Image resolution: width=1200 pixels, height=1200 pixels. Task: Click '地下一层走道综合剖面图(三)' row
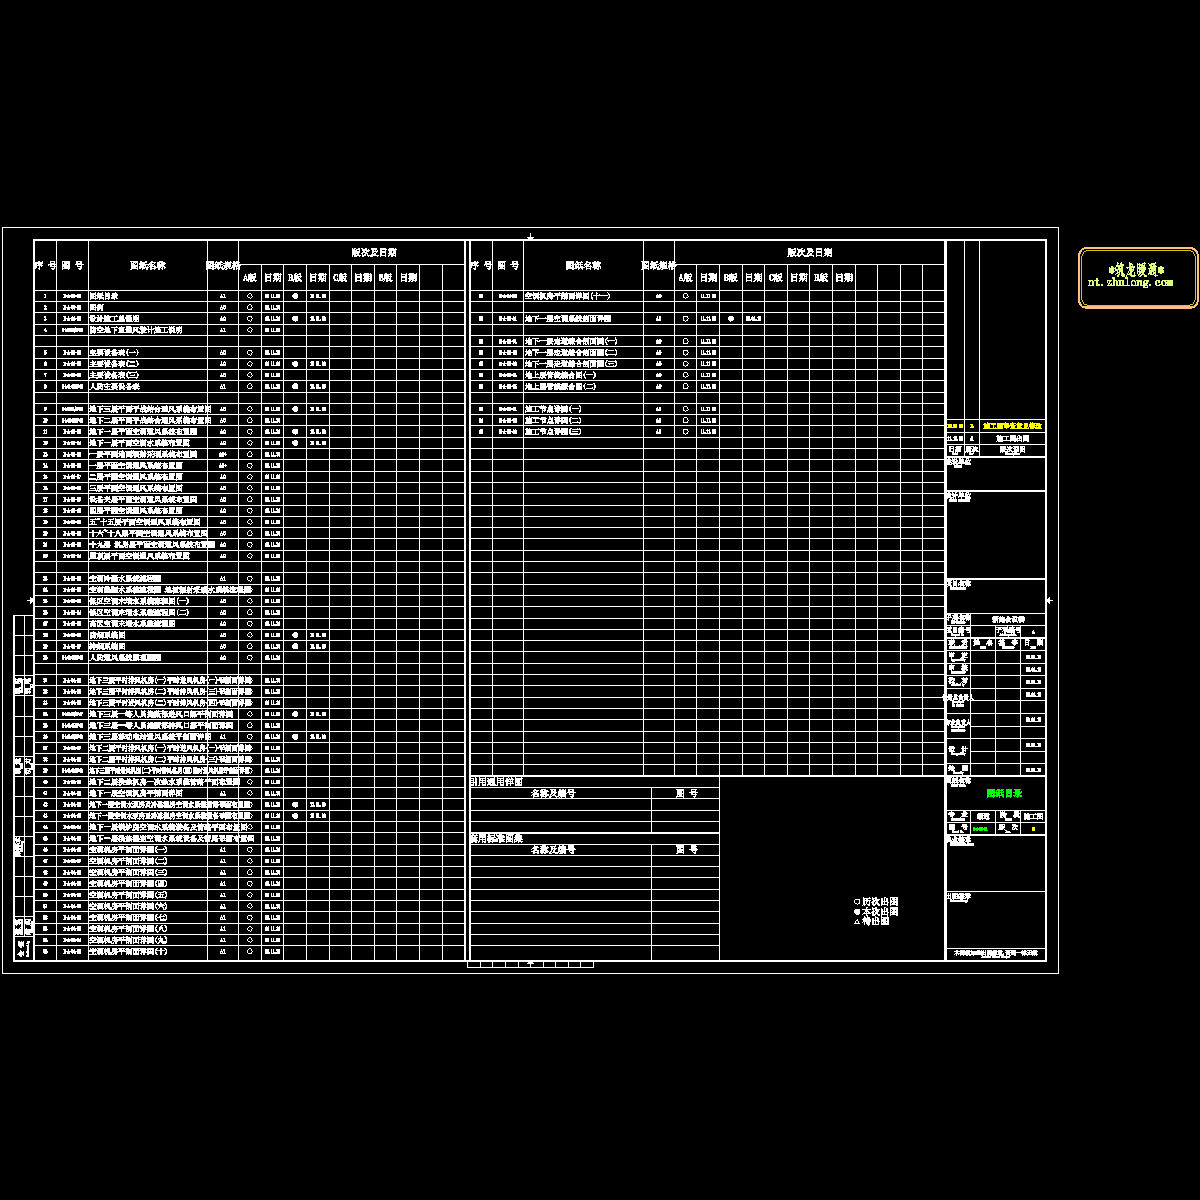point(707,363)
